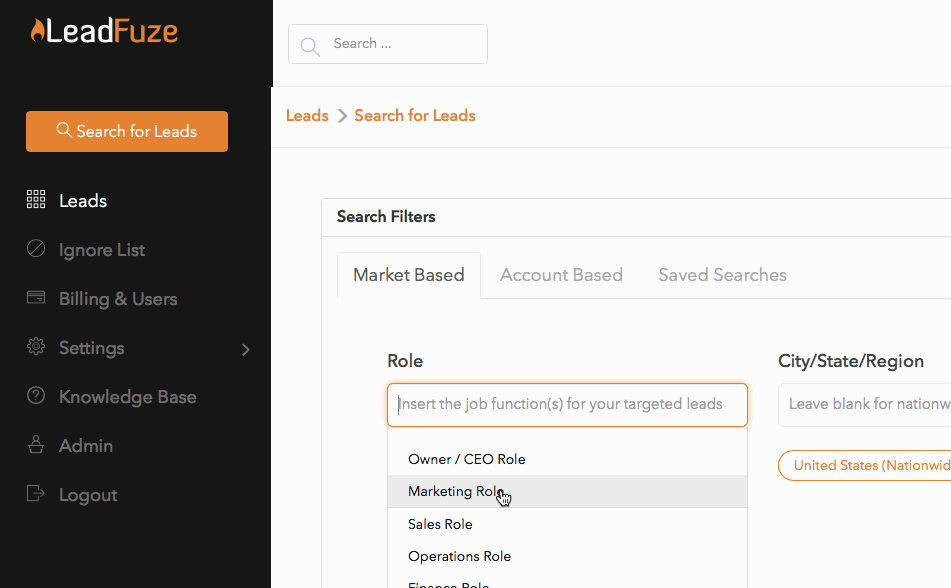Click the Admin sidebar icon

coord(36,444)
